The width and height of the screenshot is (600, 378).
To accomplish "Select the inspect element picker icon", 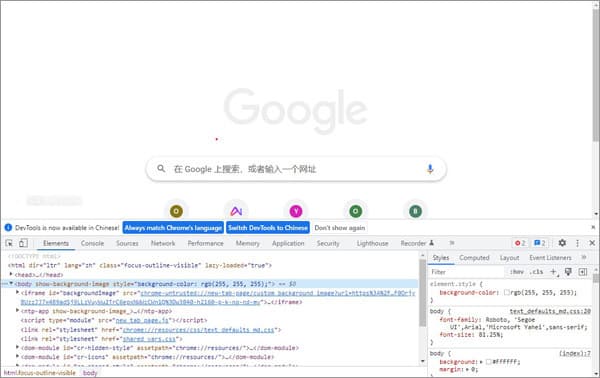I will 9,243.
